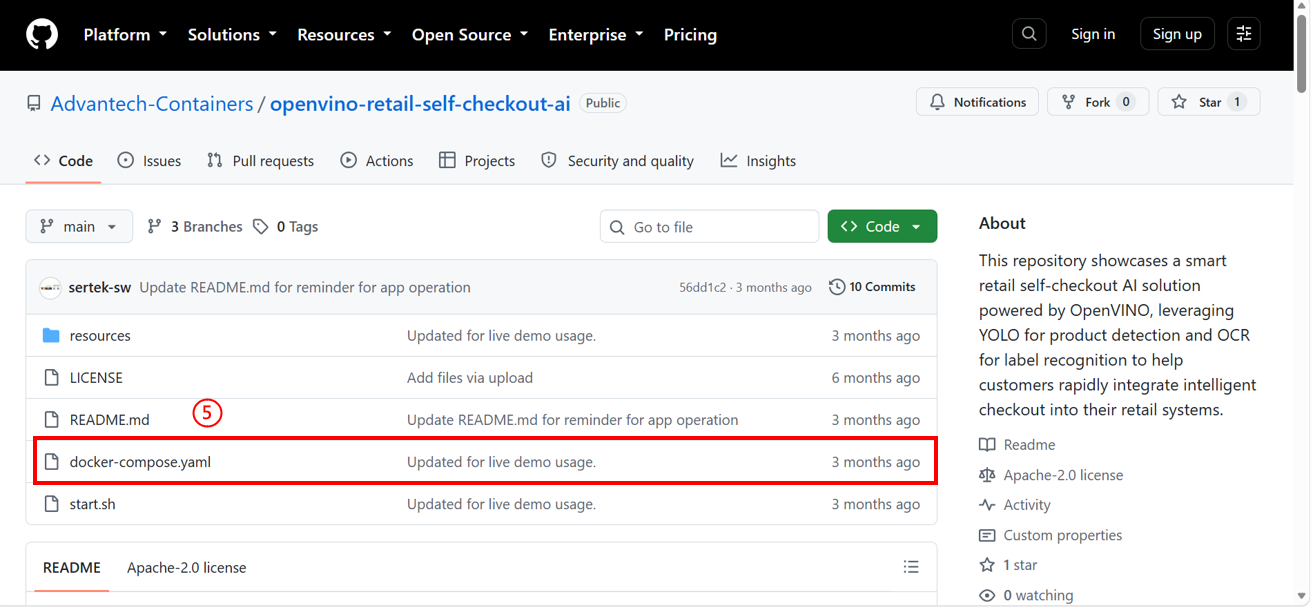Open the appearance settings sliders icon
The width and height of the screenshot is (1313, 609).
(x=1244, y=34)
